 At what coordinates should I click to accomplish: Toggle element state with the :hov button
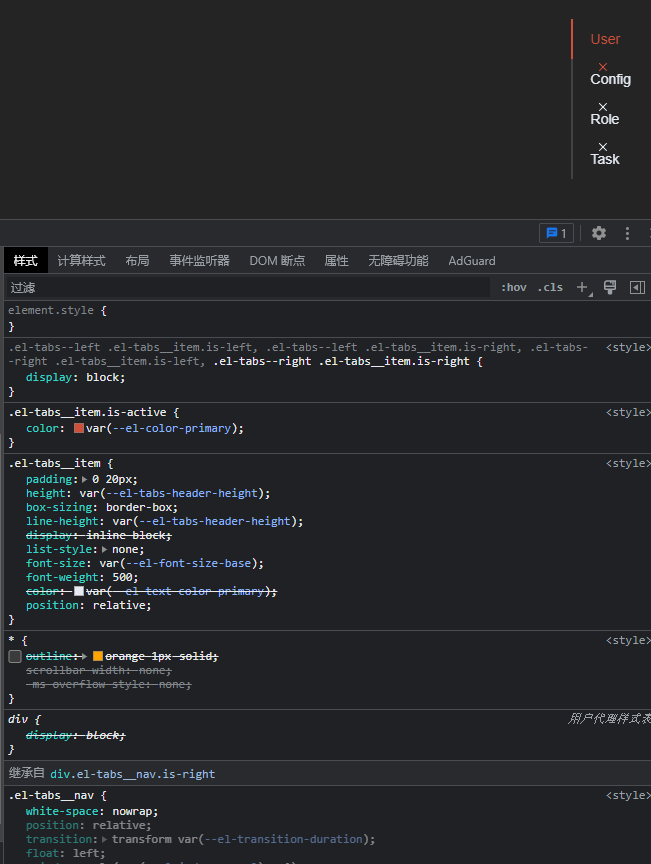513,287
